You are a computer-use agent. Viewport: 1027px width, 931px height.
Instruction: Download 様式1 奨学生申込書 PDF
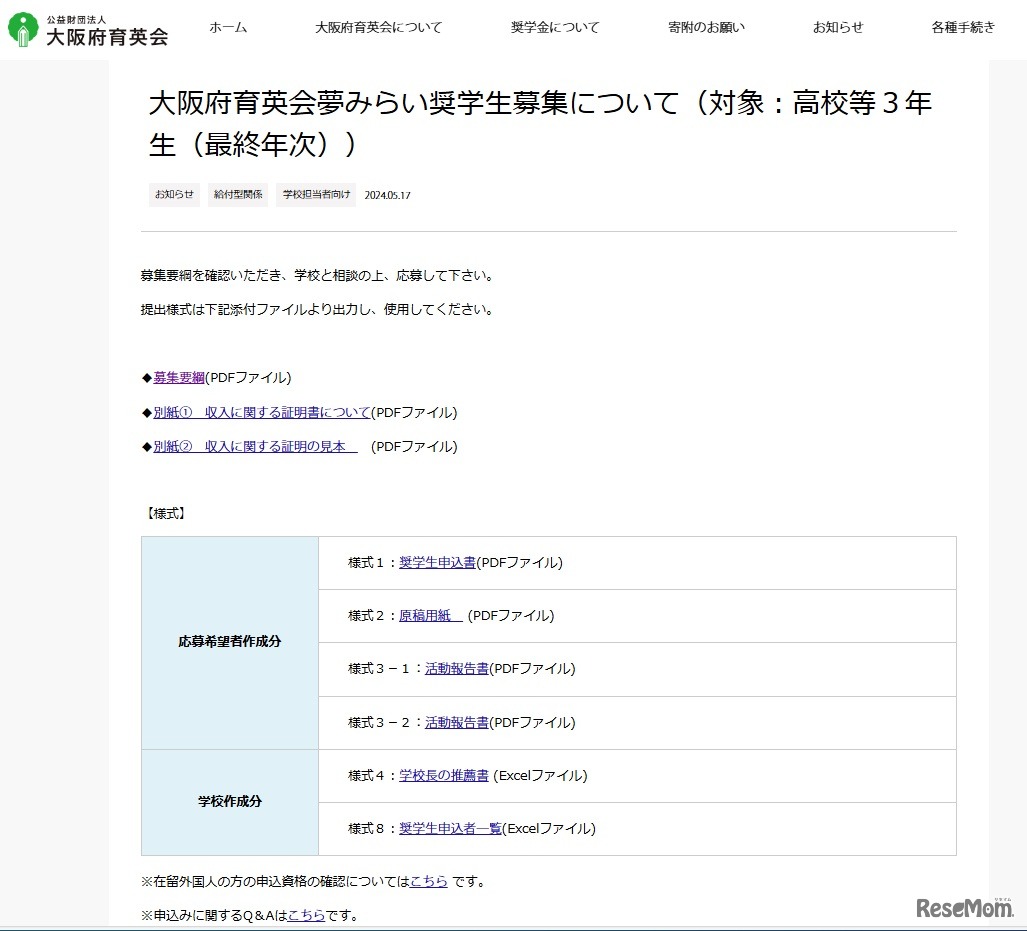point(437,563)
